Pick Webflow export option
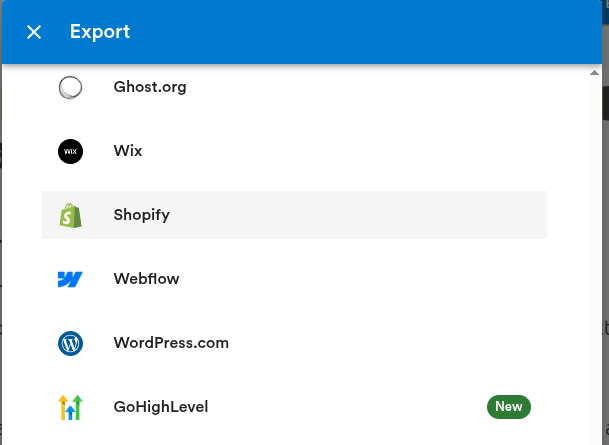The height and width of the screenshot is (445, 609). (294, 279)
